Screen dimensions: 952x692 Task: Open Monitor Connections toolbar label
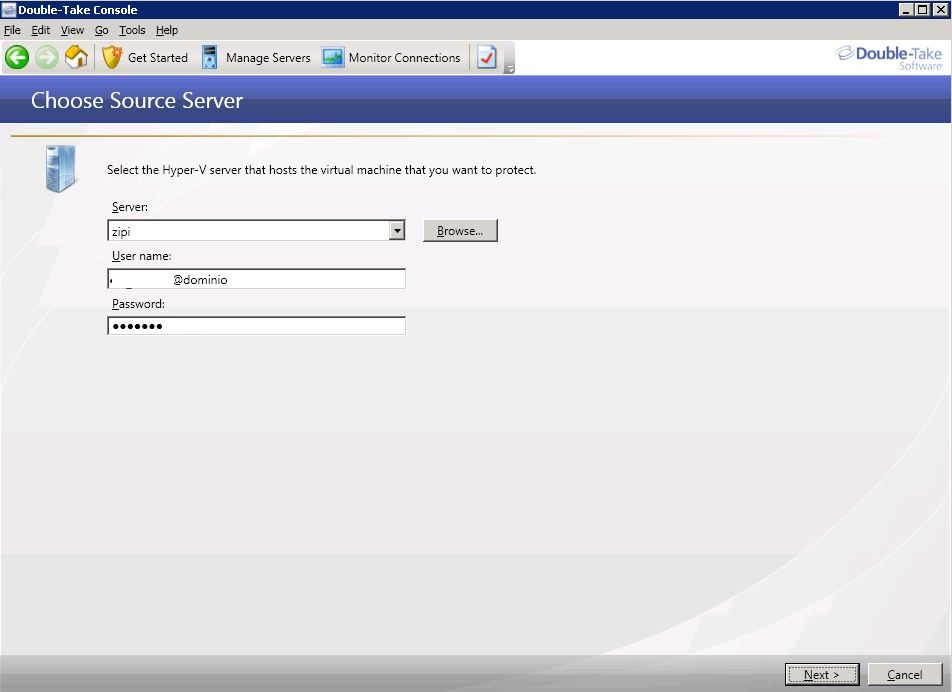click(404, 58)
